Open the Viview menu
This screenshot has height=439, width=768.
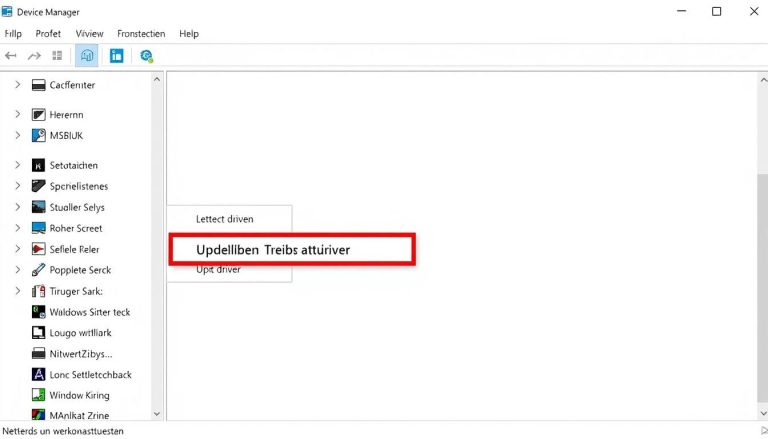pos(89,33)
